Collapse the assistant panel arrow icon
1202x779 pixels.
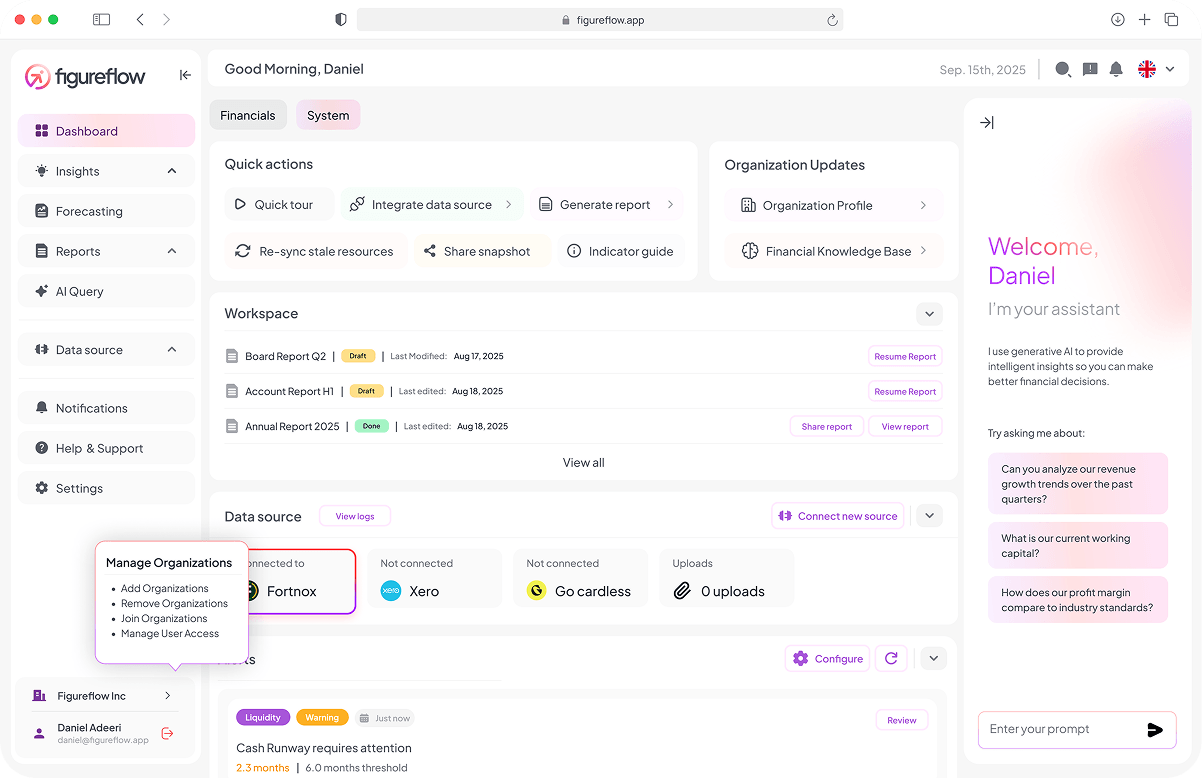tap(987, 123)
